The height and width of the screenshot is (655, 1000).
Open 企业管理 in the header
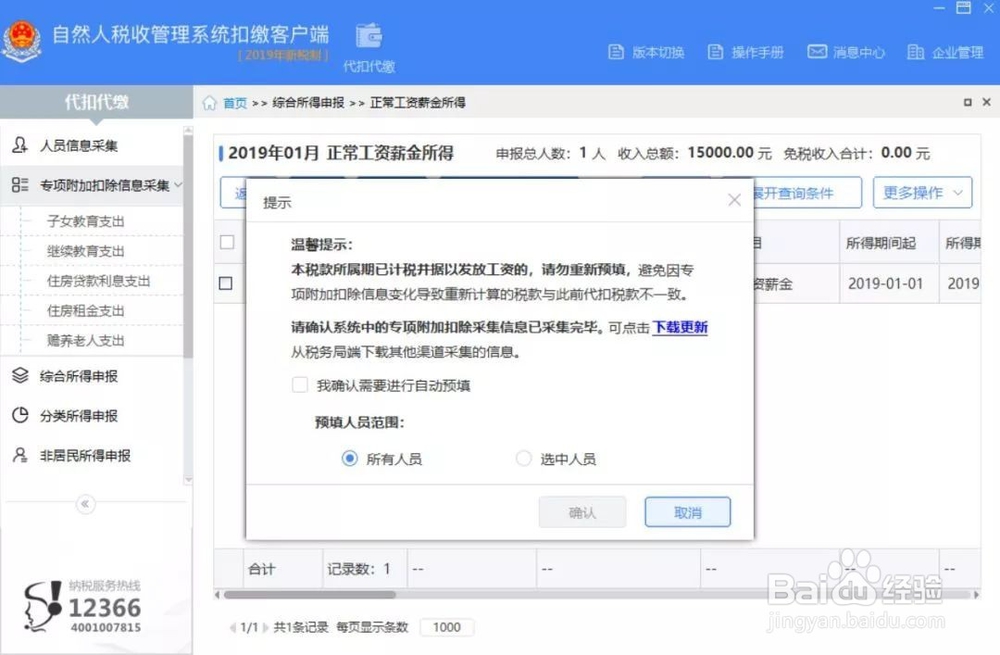(945, 52)
